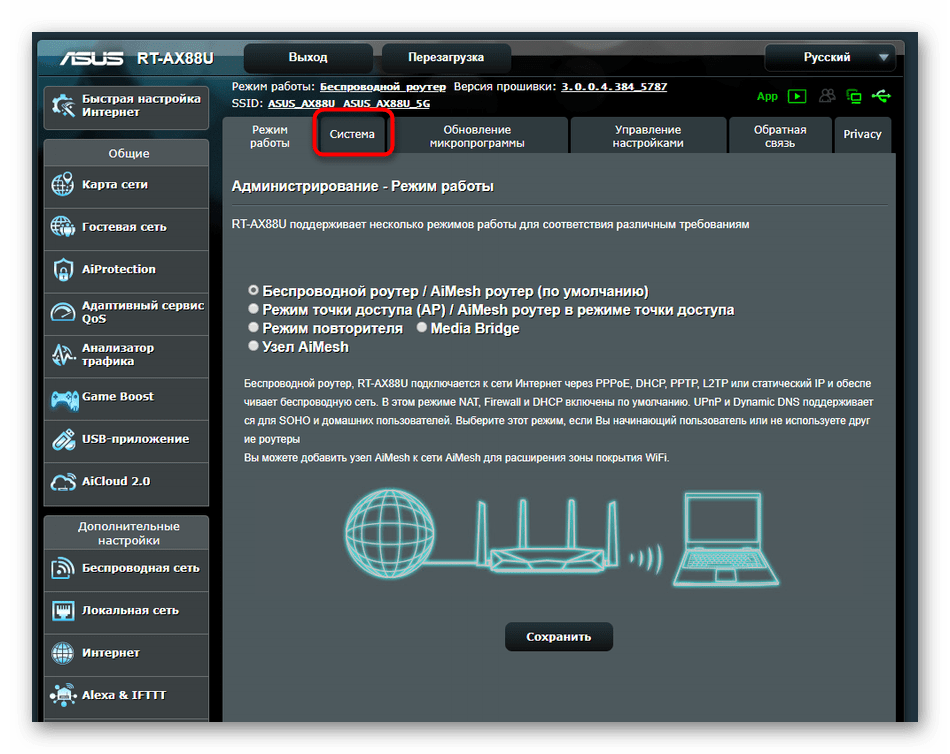
Task: Click the green play icon beside App
Action: (x=796, y=97)
